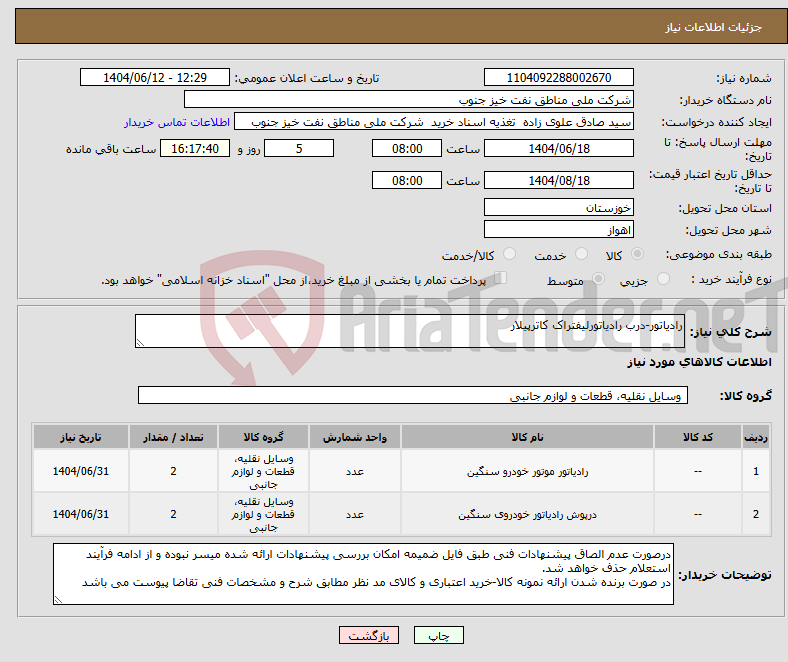Click goods group cell in row 2
The width and height of the screenshot is (788, 662).
[263, 514]
